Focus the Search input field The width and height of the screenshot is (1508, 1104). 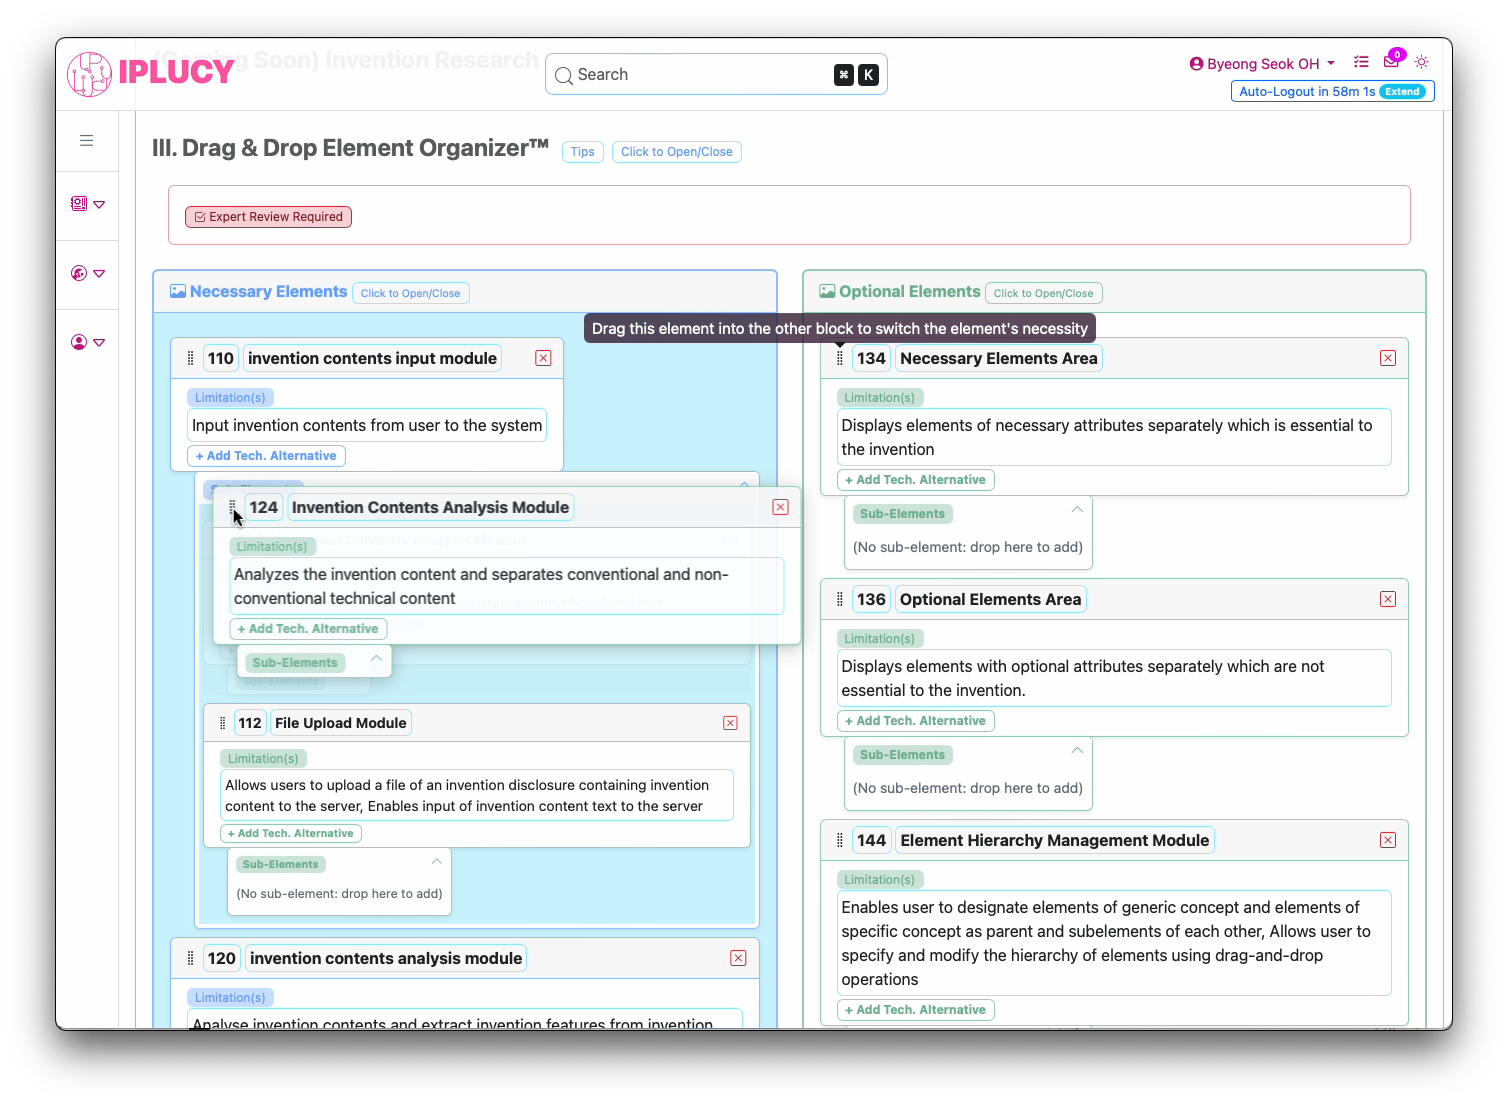716,75
